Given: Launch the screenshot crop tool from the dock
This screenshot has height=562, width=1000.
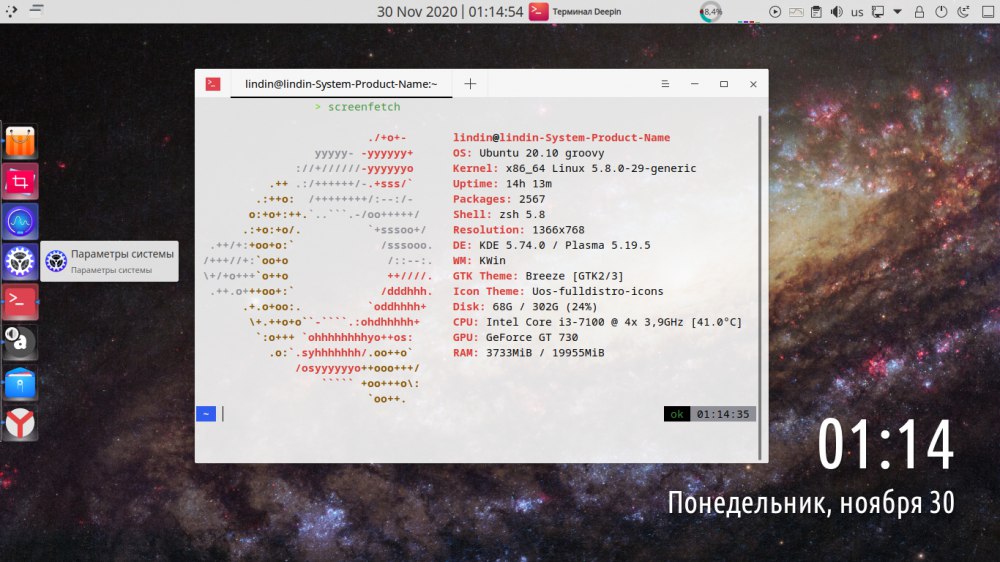Looking at the screenshot, I should pos(20,181).
